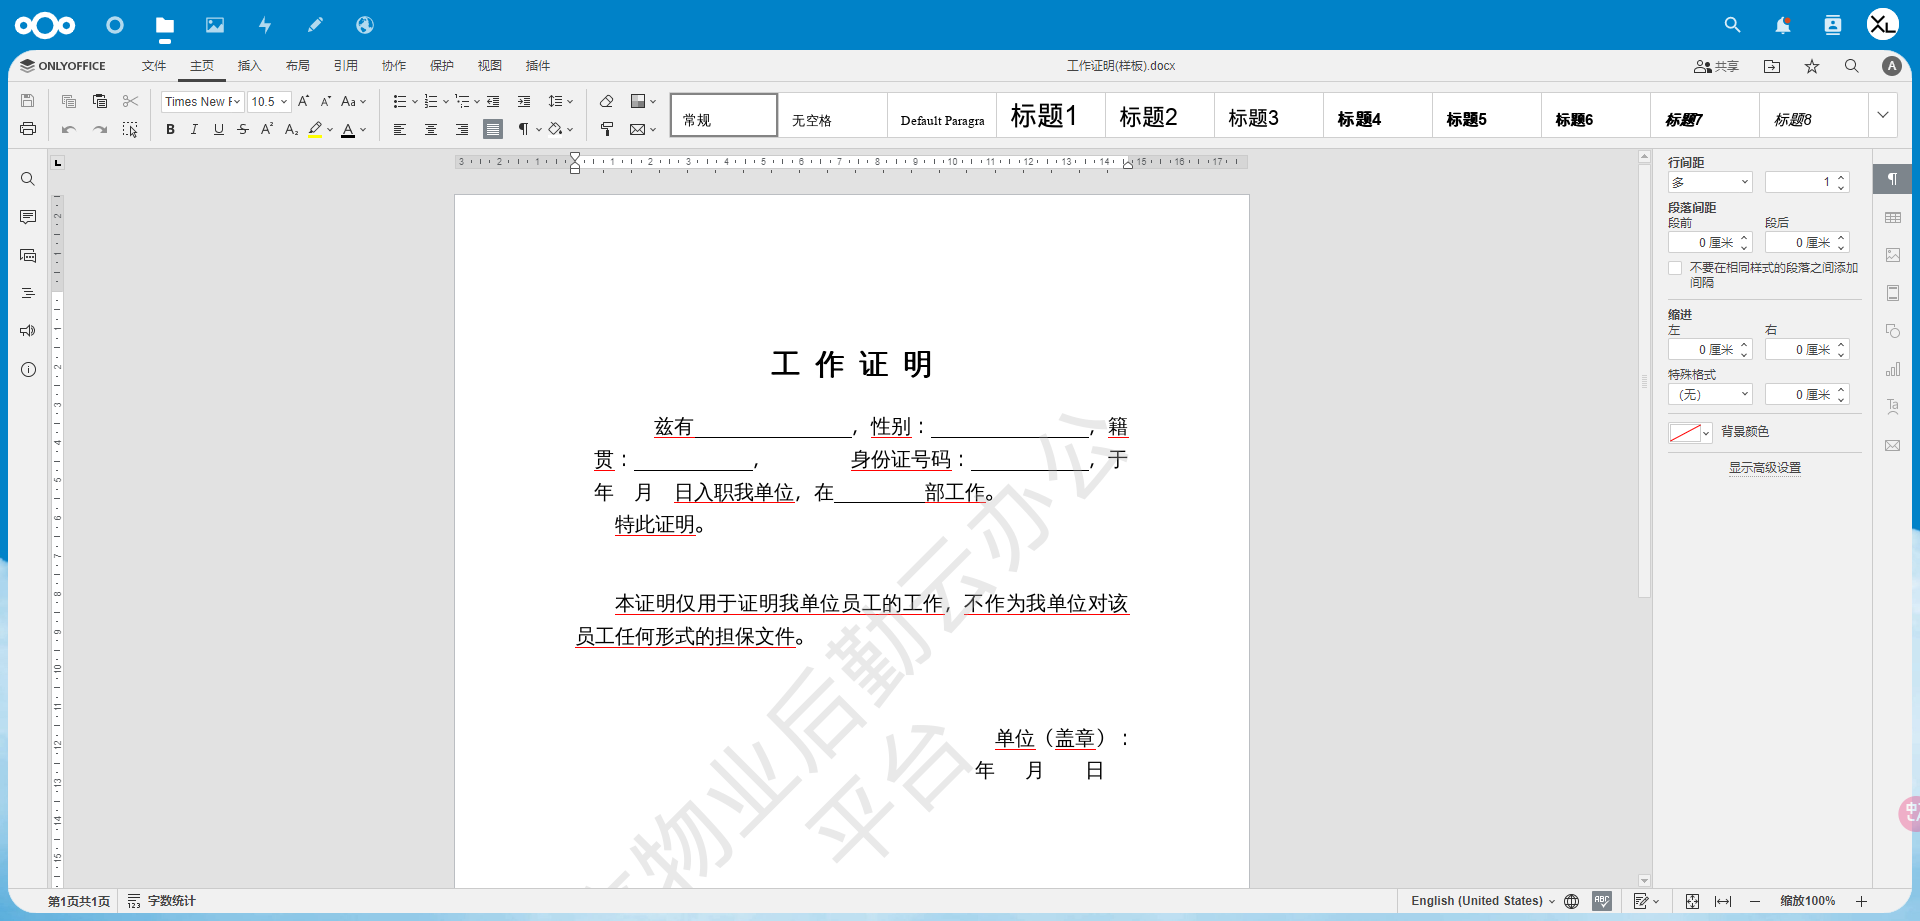This screenshot has height=921, width=1920.
Task: Apply strikethrough text formatting
Action: point(243,129)
